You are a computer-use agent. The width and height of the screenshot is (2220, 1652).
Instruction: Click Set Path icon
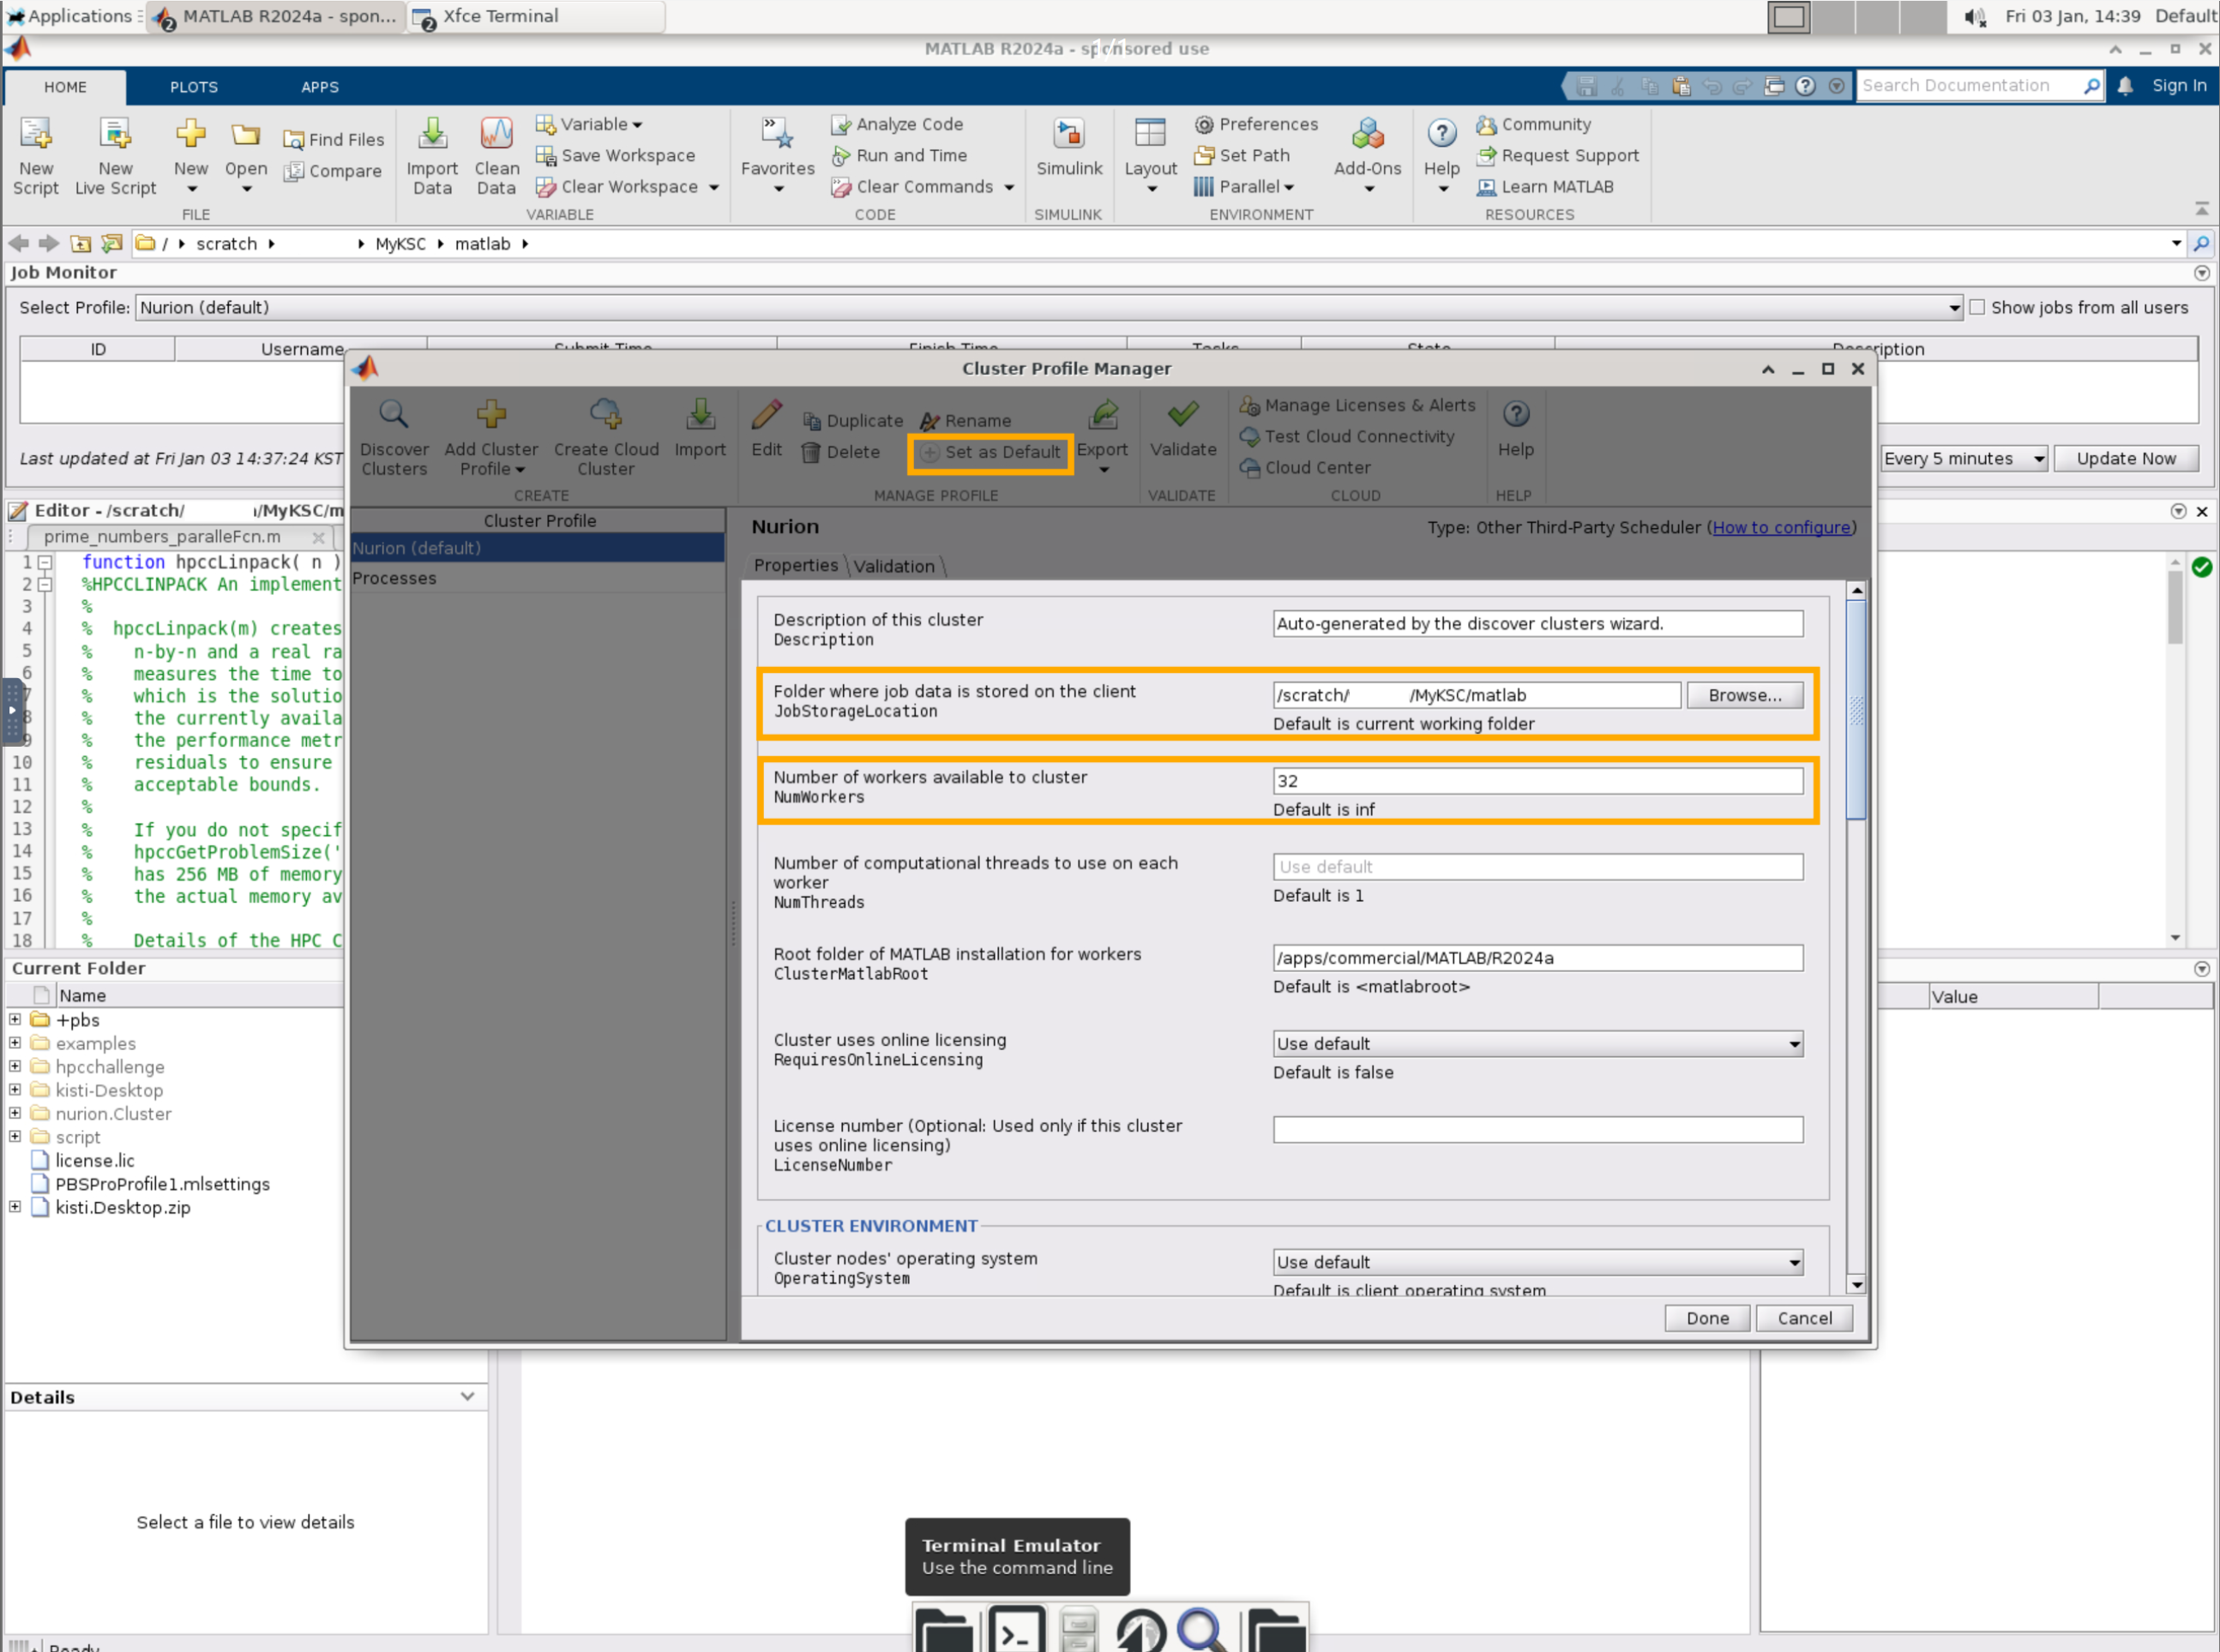1204,155
